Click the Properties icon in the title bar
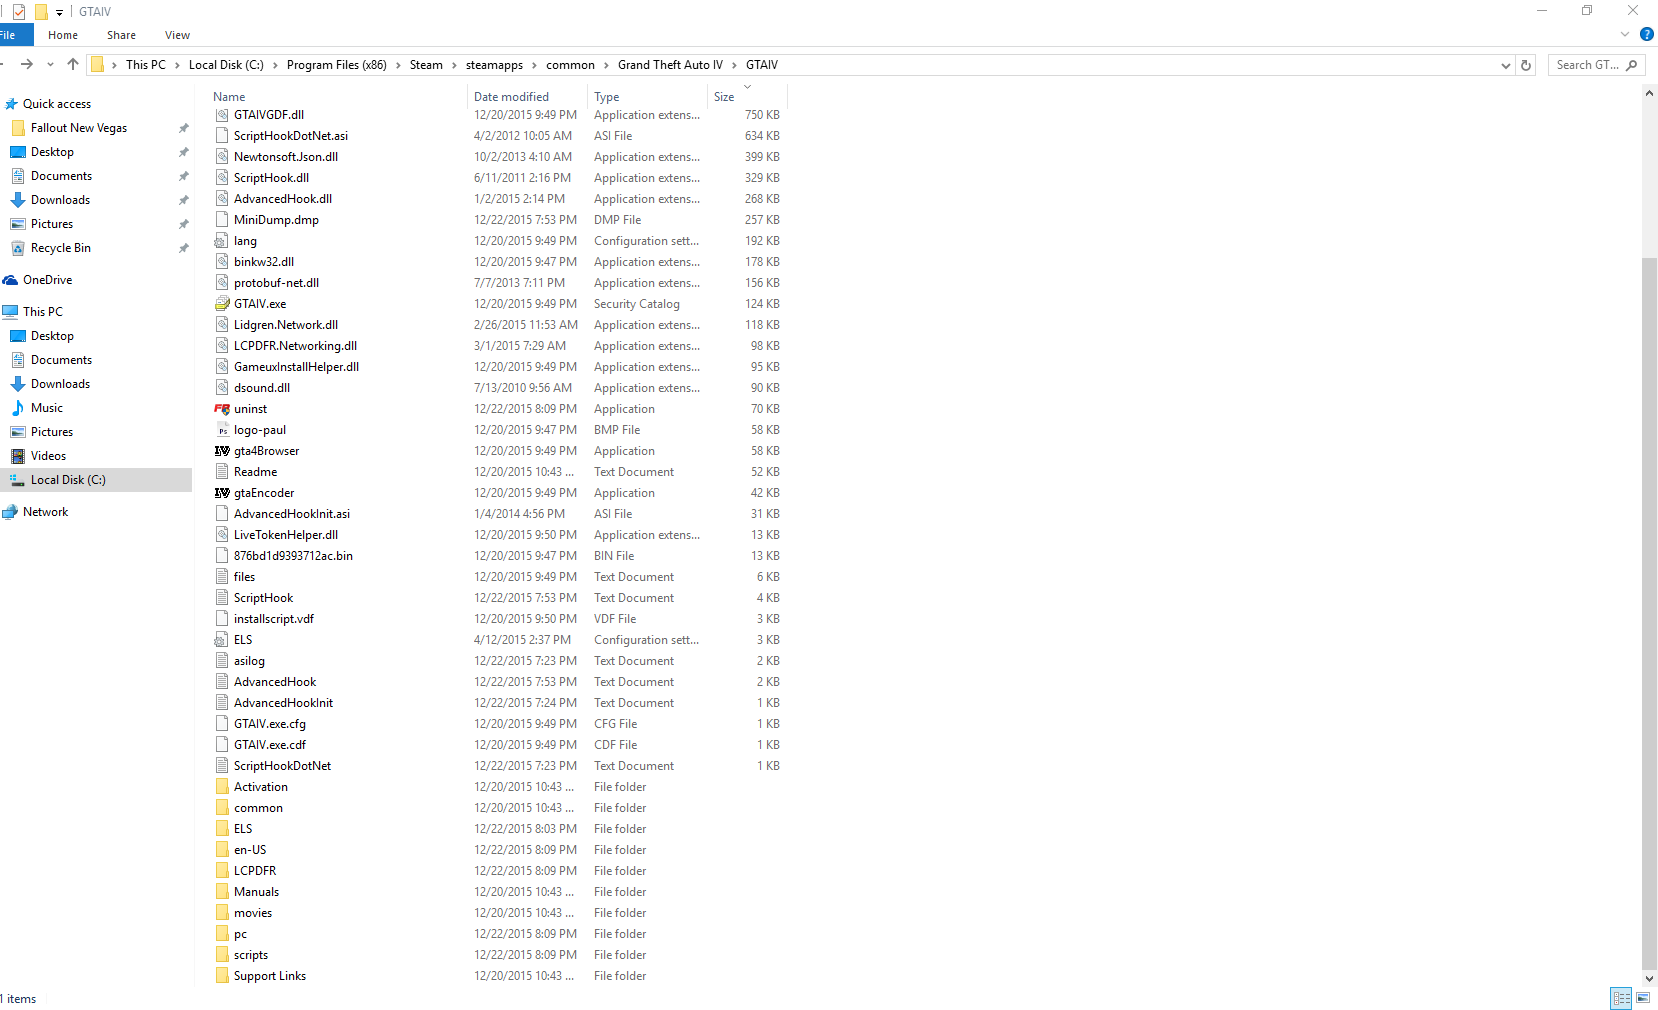Viewport: 1658px width, 1010px height. 19,12
